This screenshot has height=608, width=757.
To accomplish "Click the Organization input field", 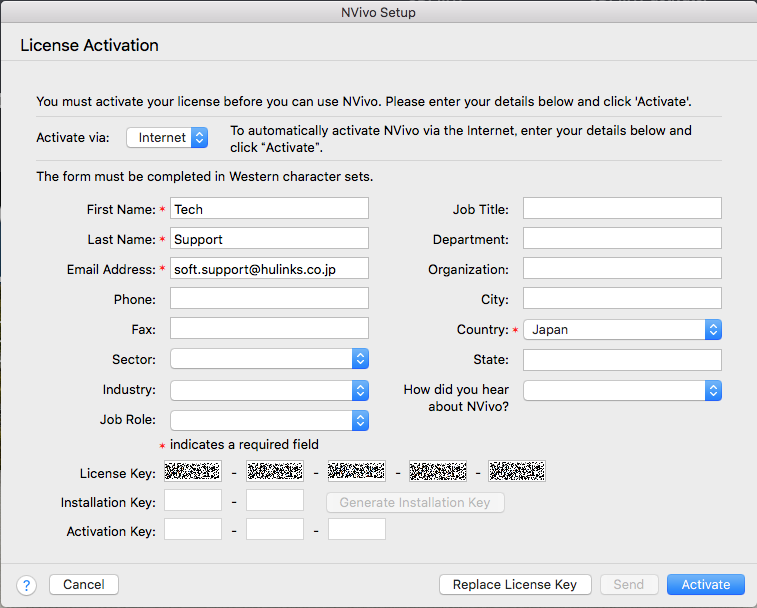I will (622, 269).
